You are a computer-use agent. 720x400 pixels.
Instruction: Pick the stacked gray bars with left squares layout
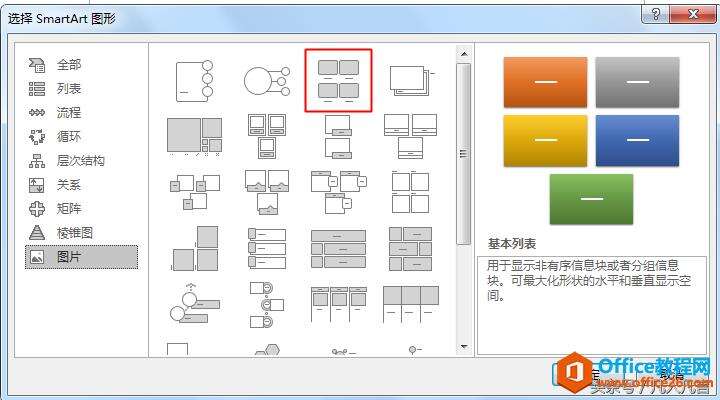(x=338, y=248)
